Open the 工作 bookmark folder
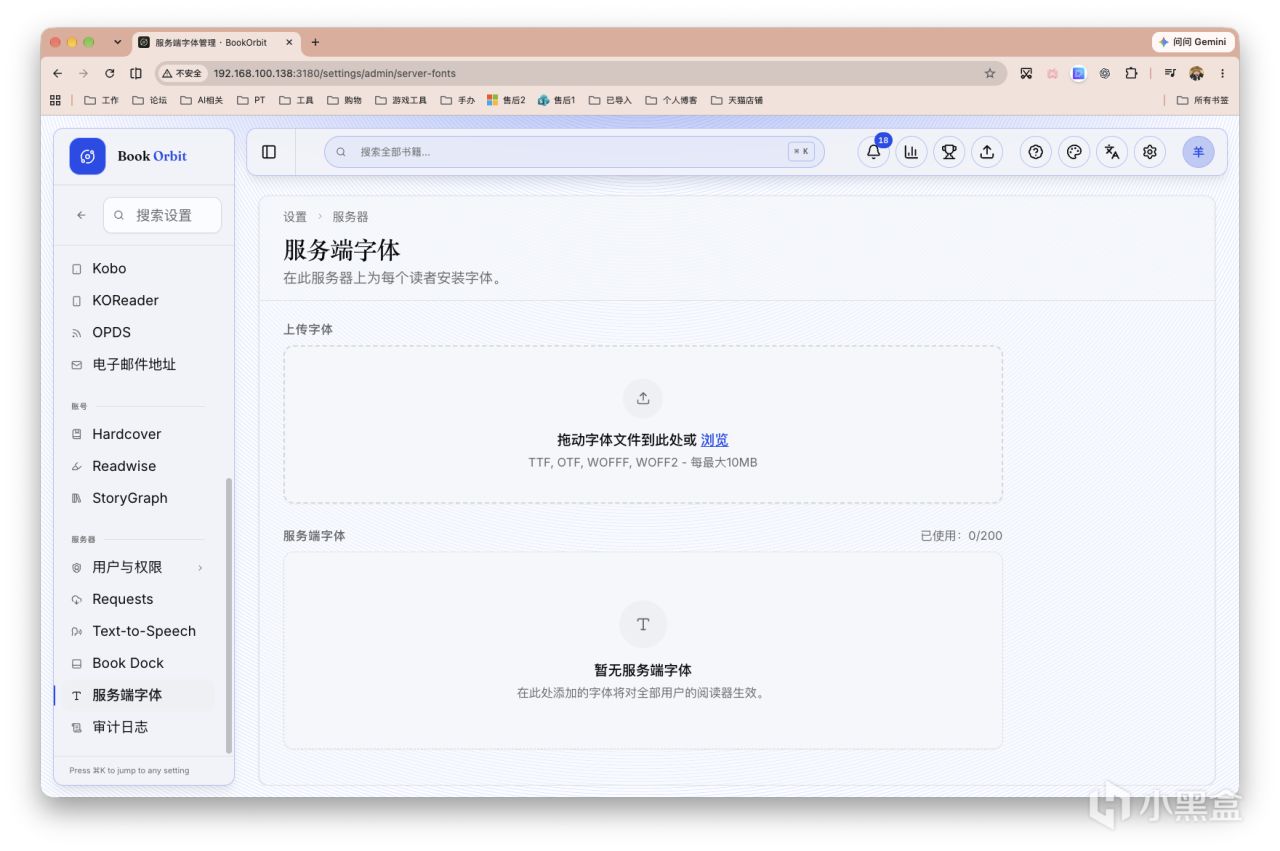Viewport: 1280px width, 851px height. click(x=102, y=100)
